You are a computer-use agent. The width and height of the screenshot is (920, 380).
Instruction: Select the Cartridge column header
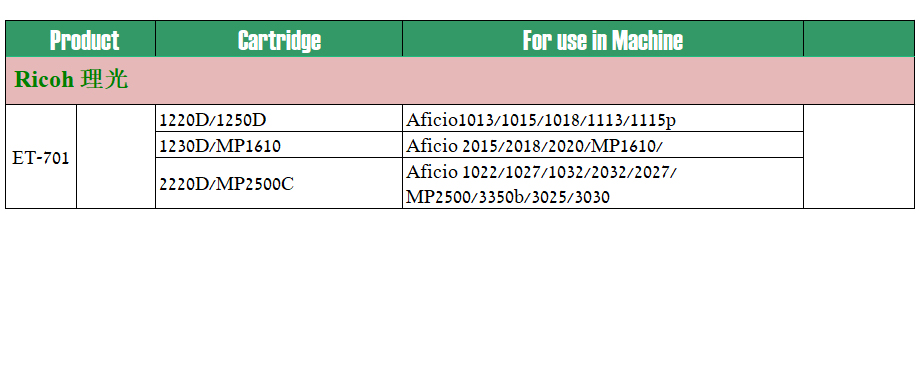(x=279, y=39)
